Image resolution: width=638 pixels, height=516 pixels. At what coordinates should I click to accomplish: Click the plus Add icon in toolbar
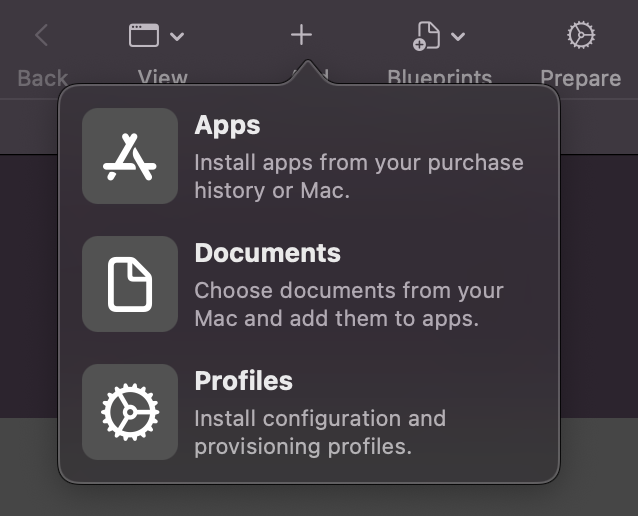(x=301, y=36)
